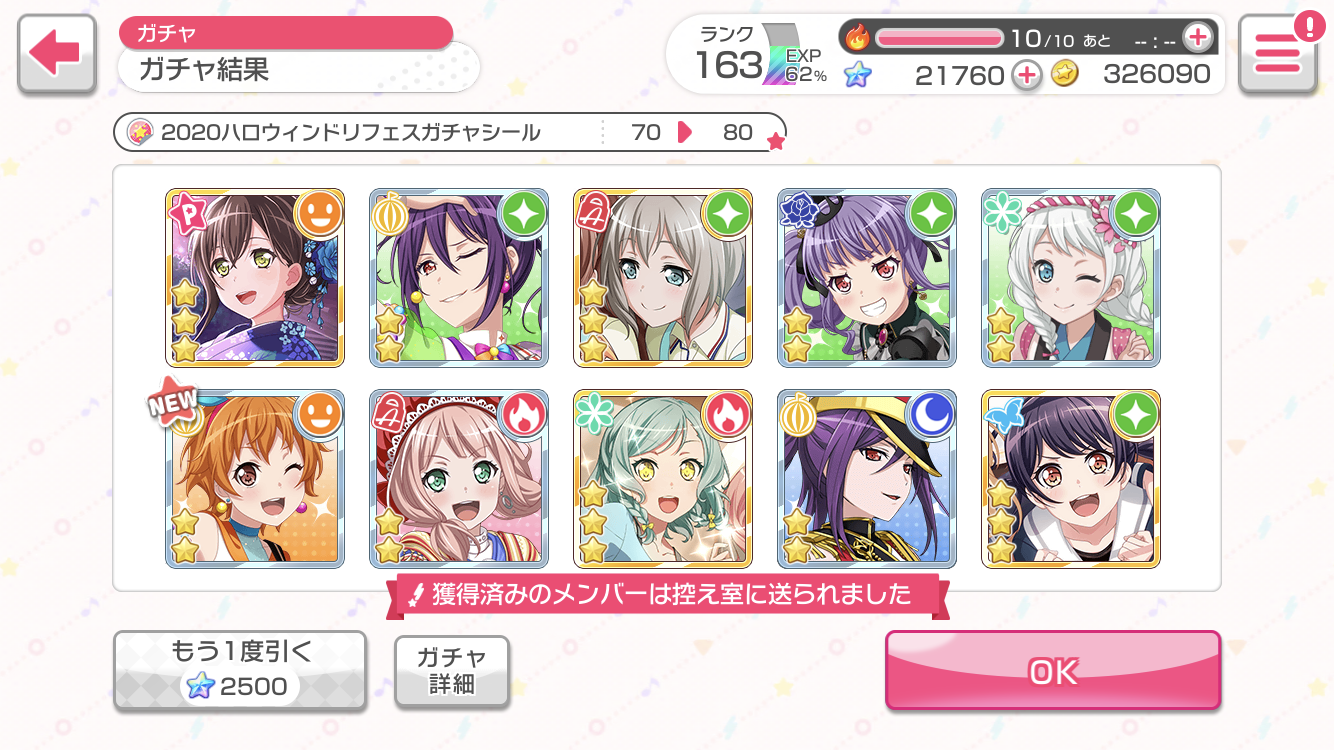The height and width of the screenshot is (750, 1334).
Task: Open the hamburger menu with notification badge
Action: click(1277, 54)
